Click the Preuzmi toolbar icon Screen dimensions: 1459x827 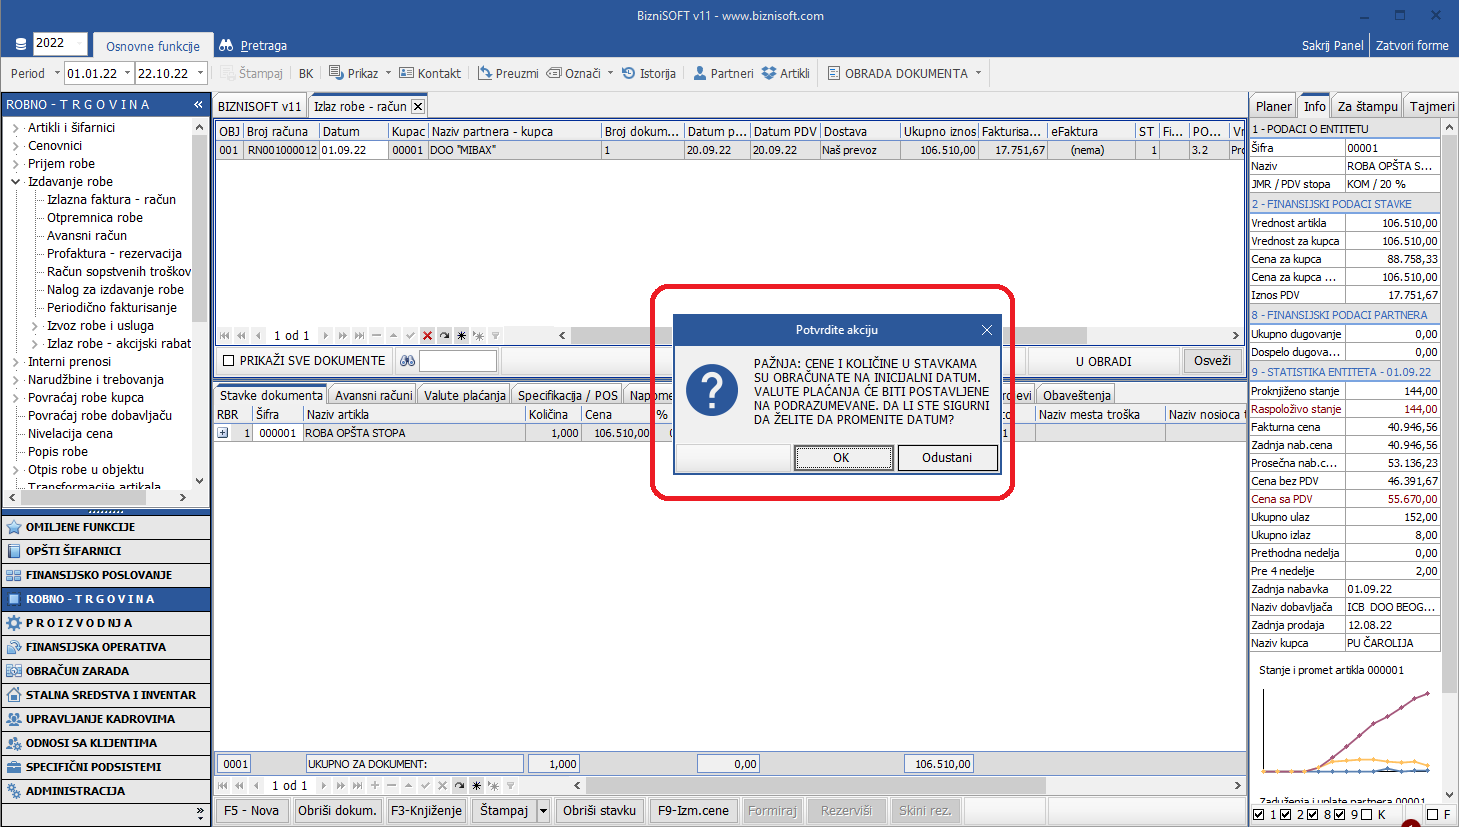485,73
